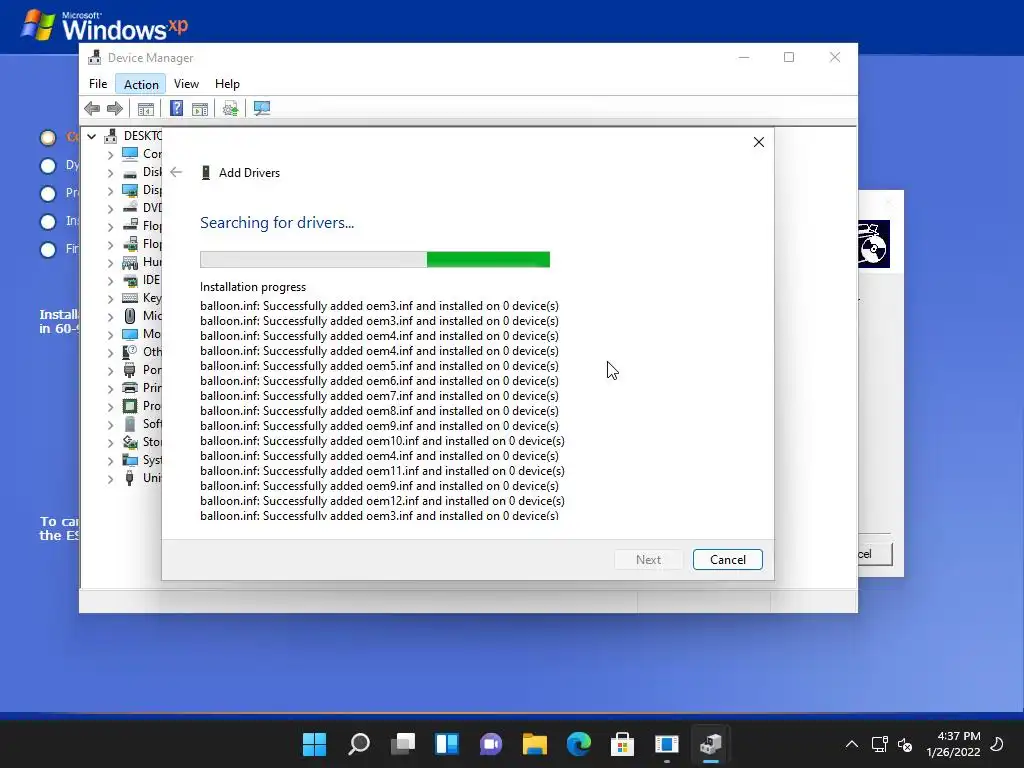Show hidden tray icons chevron

tap(852, 744)
